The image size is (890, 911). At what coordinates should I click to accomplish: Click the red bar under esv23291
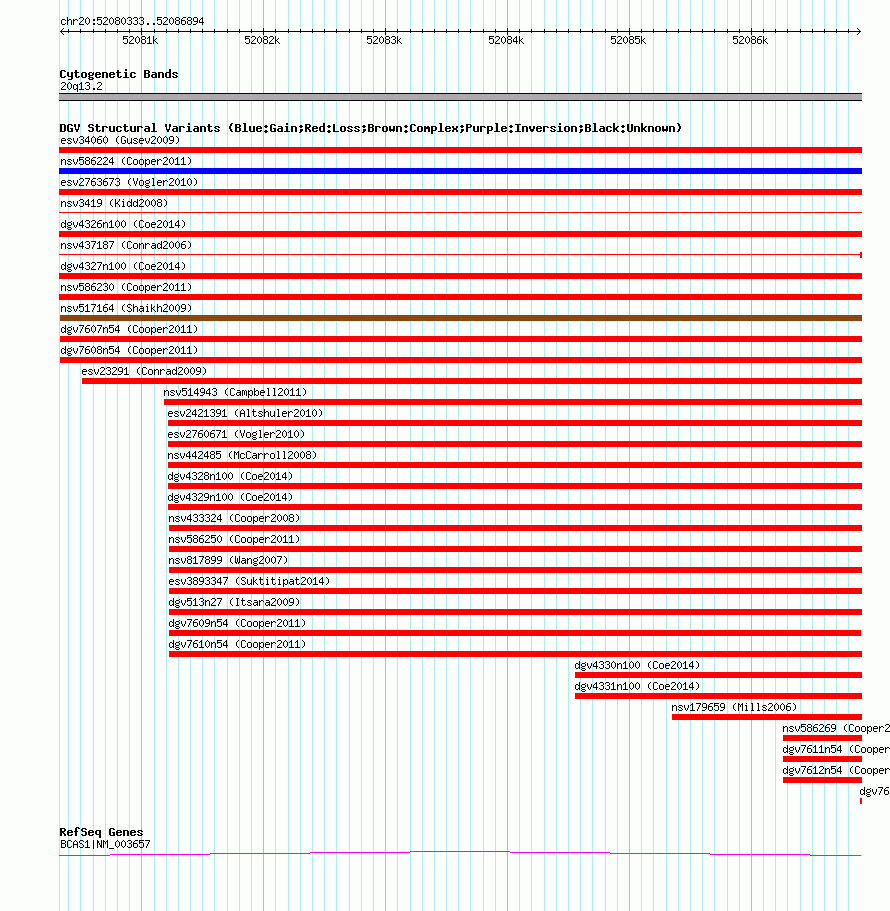[472, 381]
